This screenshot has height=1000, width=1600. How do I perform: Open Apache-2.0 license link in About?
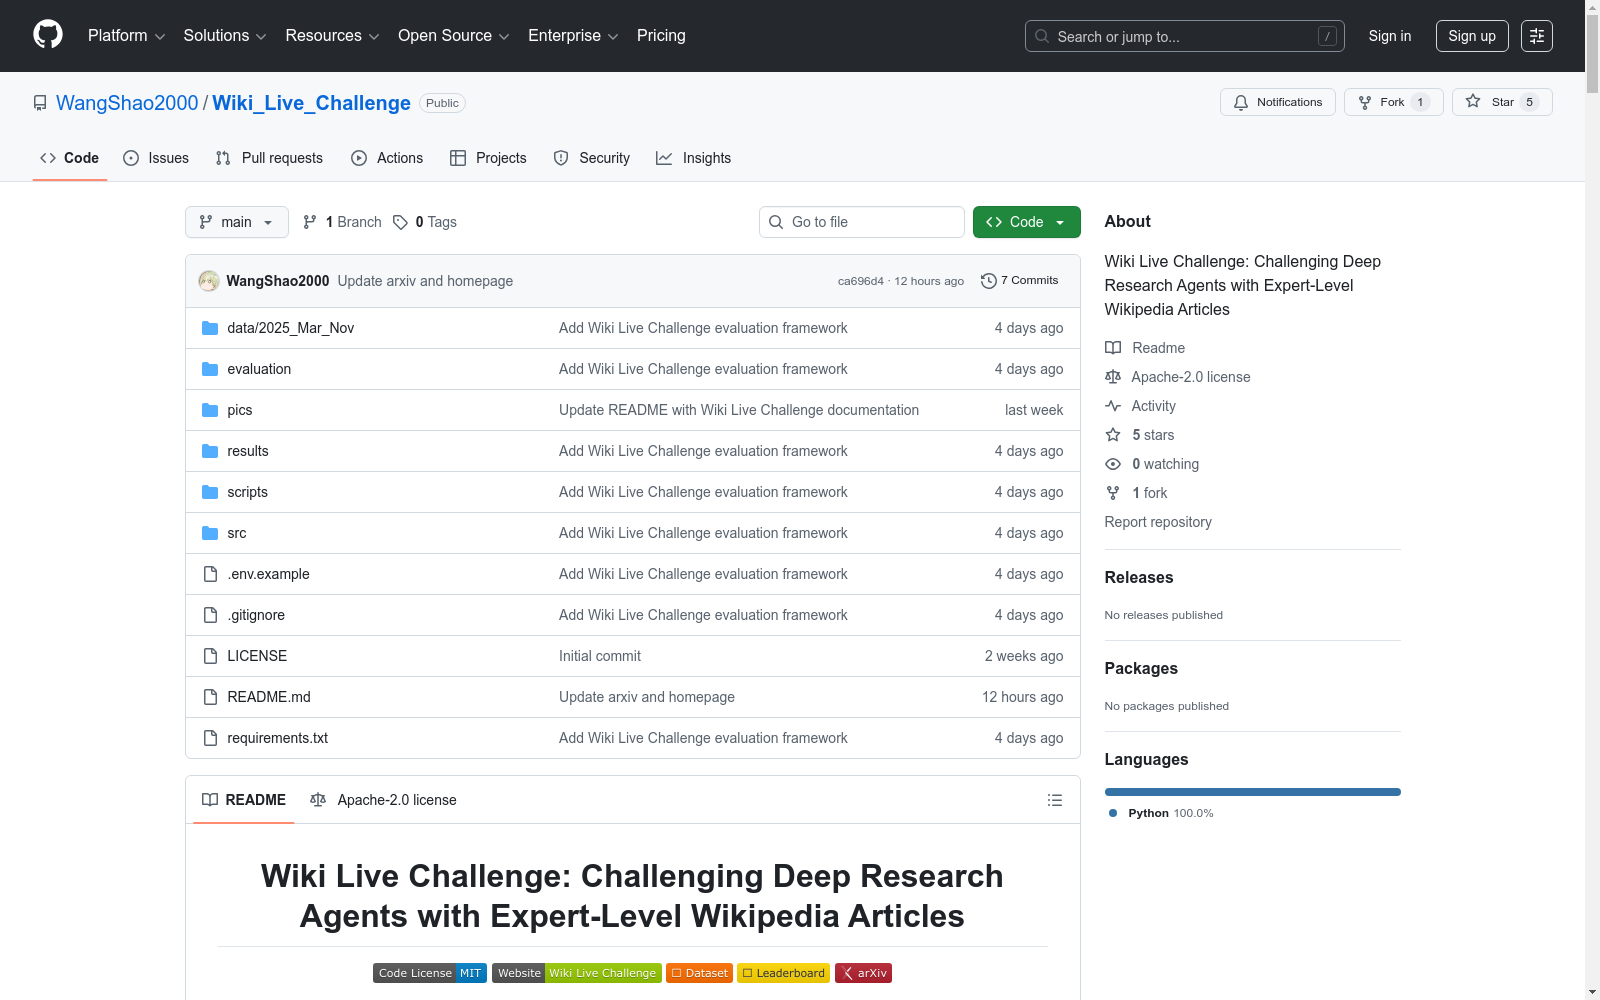click(x=1178, y=377)
